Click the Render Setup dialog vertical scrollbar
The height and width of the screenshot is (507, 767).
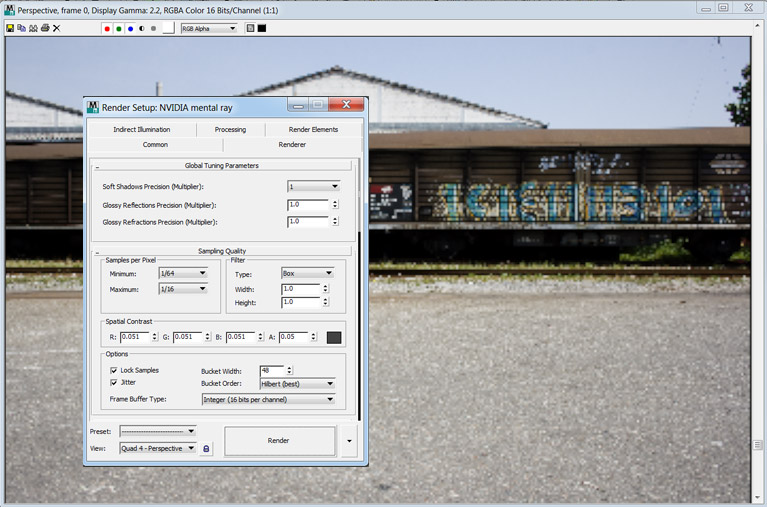[x=360, y=289]
